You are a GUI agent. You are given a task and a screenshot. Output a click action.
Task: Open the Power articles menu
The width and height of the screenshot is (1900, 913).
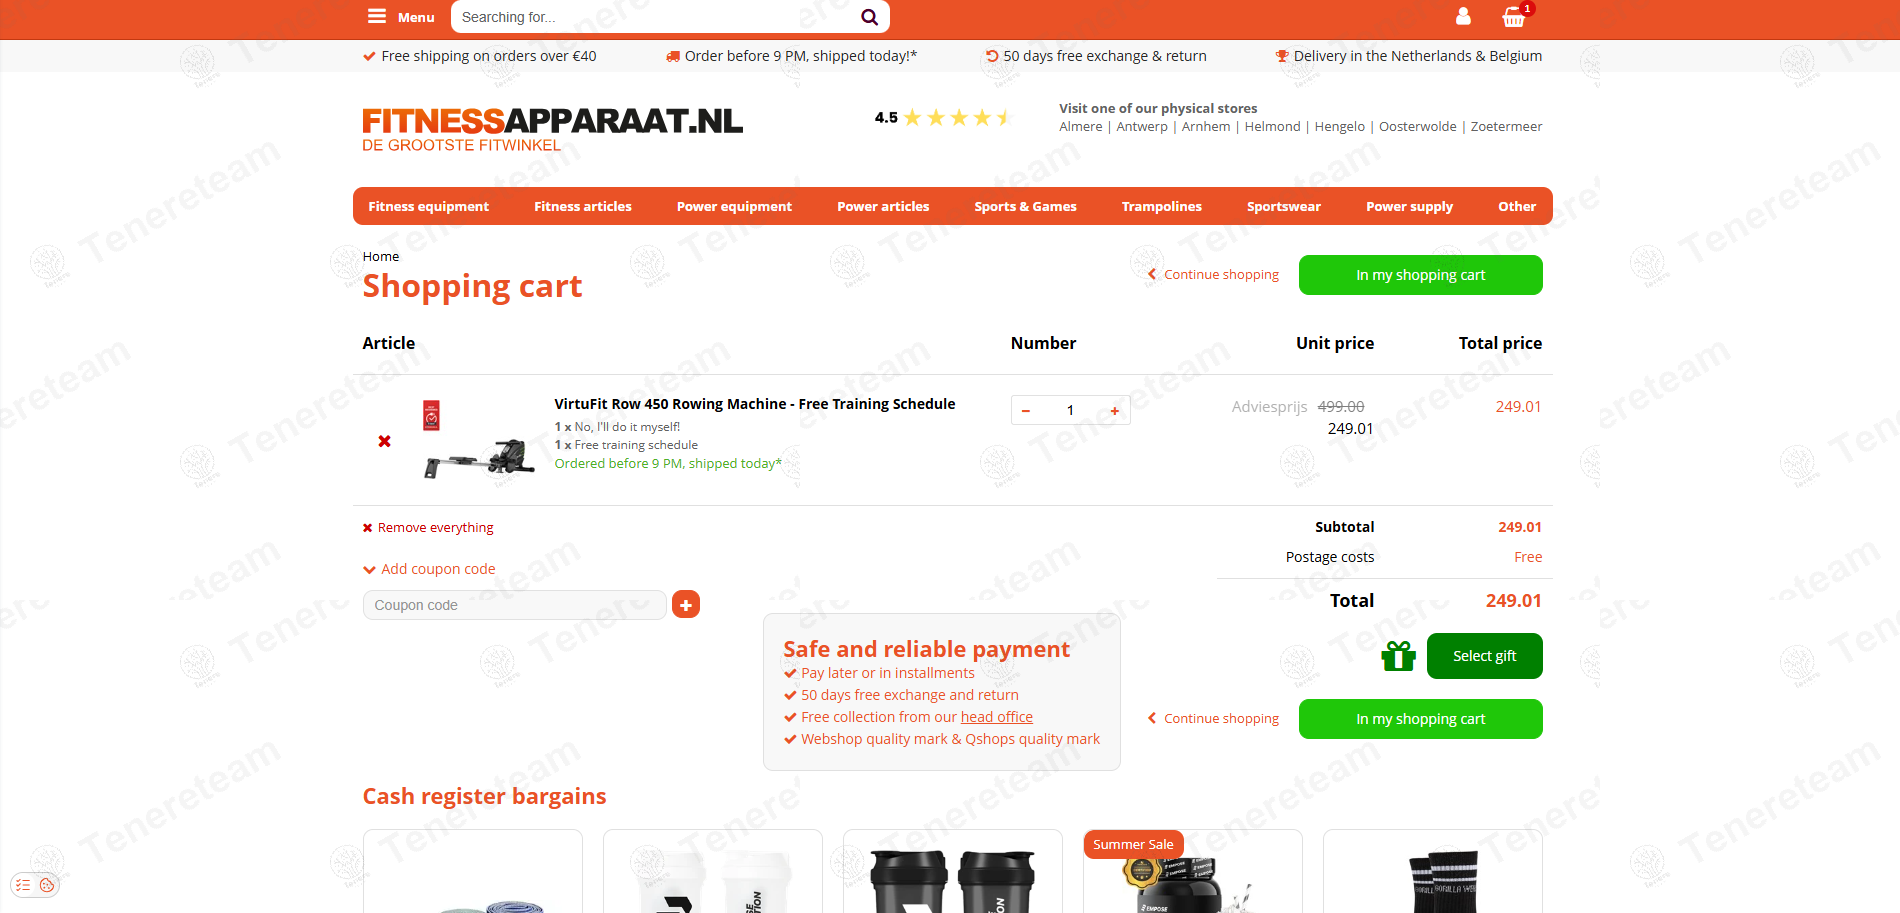pos(883,206)
